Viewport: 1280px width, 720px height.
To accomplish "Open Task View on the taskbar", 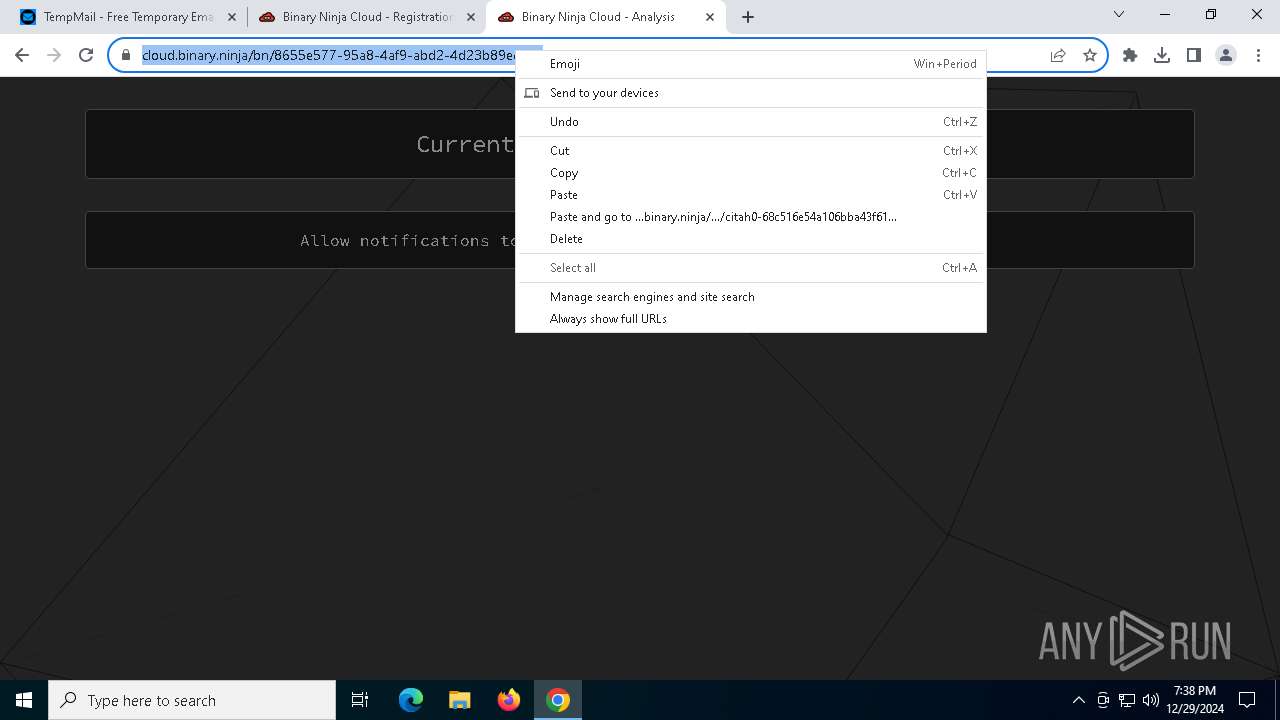I will tap(360, 700).
